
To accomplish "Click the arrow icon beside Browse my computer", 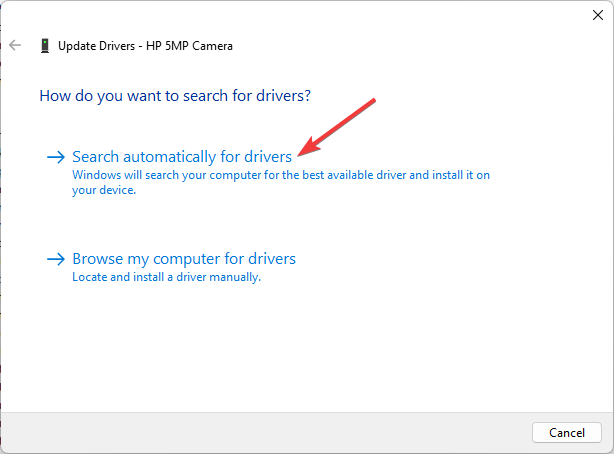I will pos(56,259).
